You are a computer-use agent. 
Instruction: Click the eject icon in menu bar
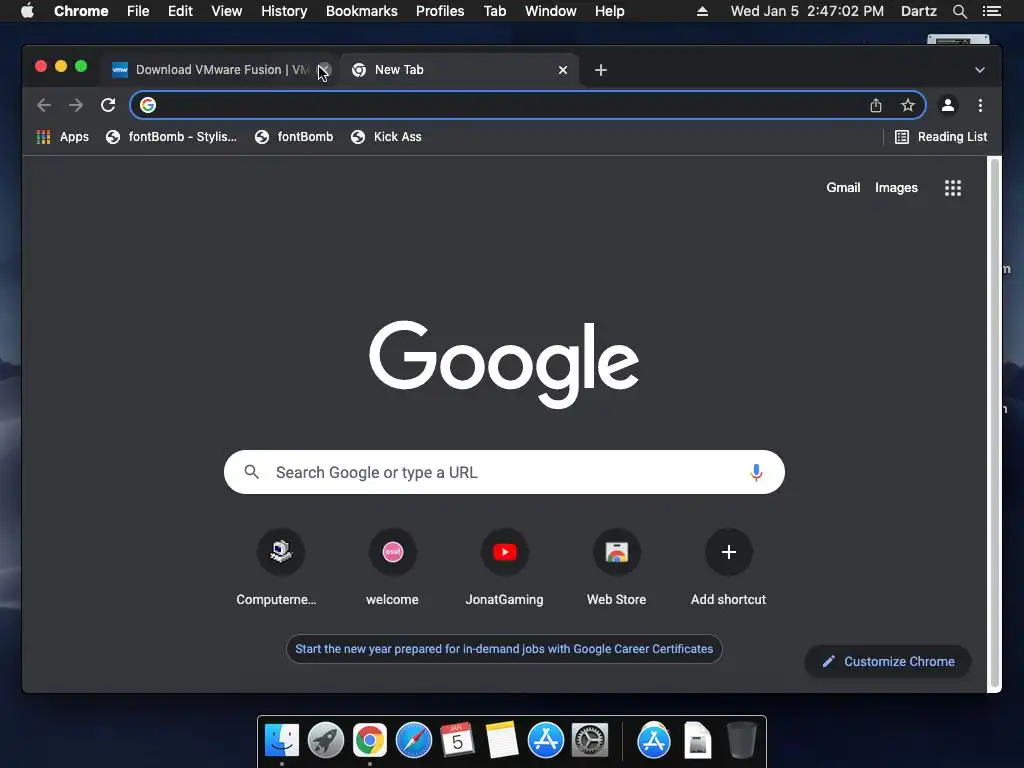(x=702, y=11)
